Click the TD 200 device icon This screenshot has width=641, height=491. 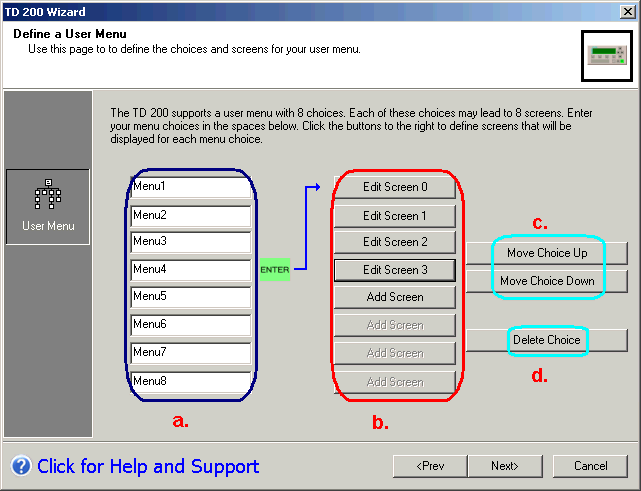tap(607, 56)
